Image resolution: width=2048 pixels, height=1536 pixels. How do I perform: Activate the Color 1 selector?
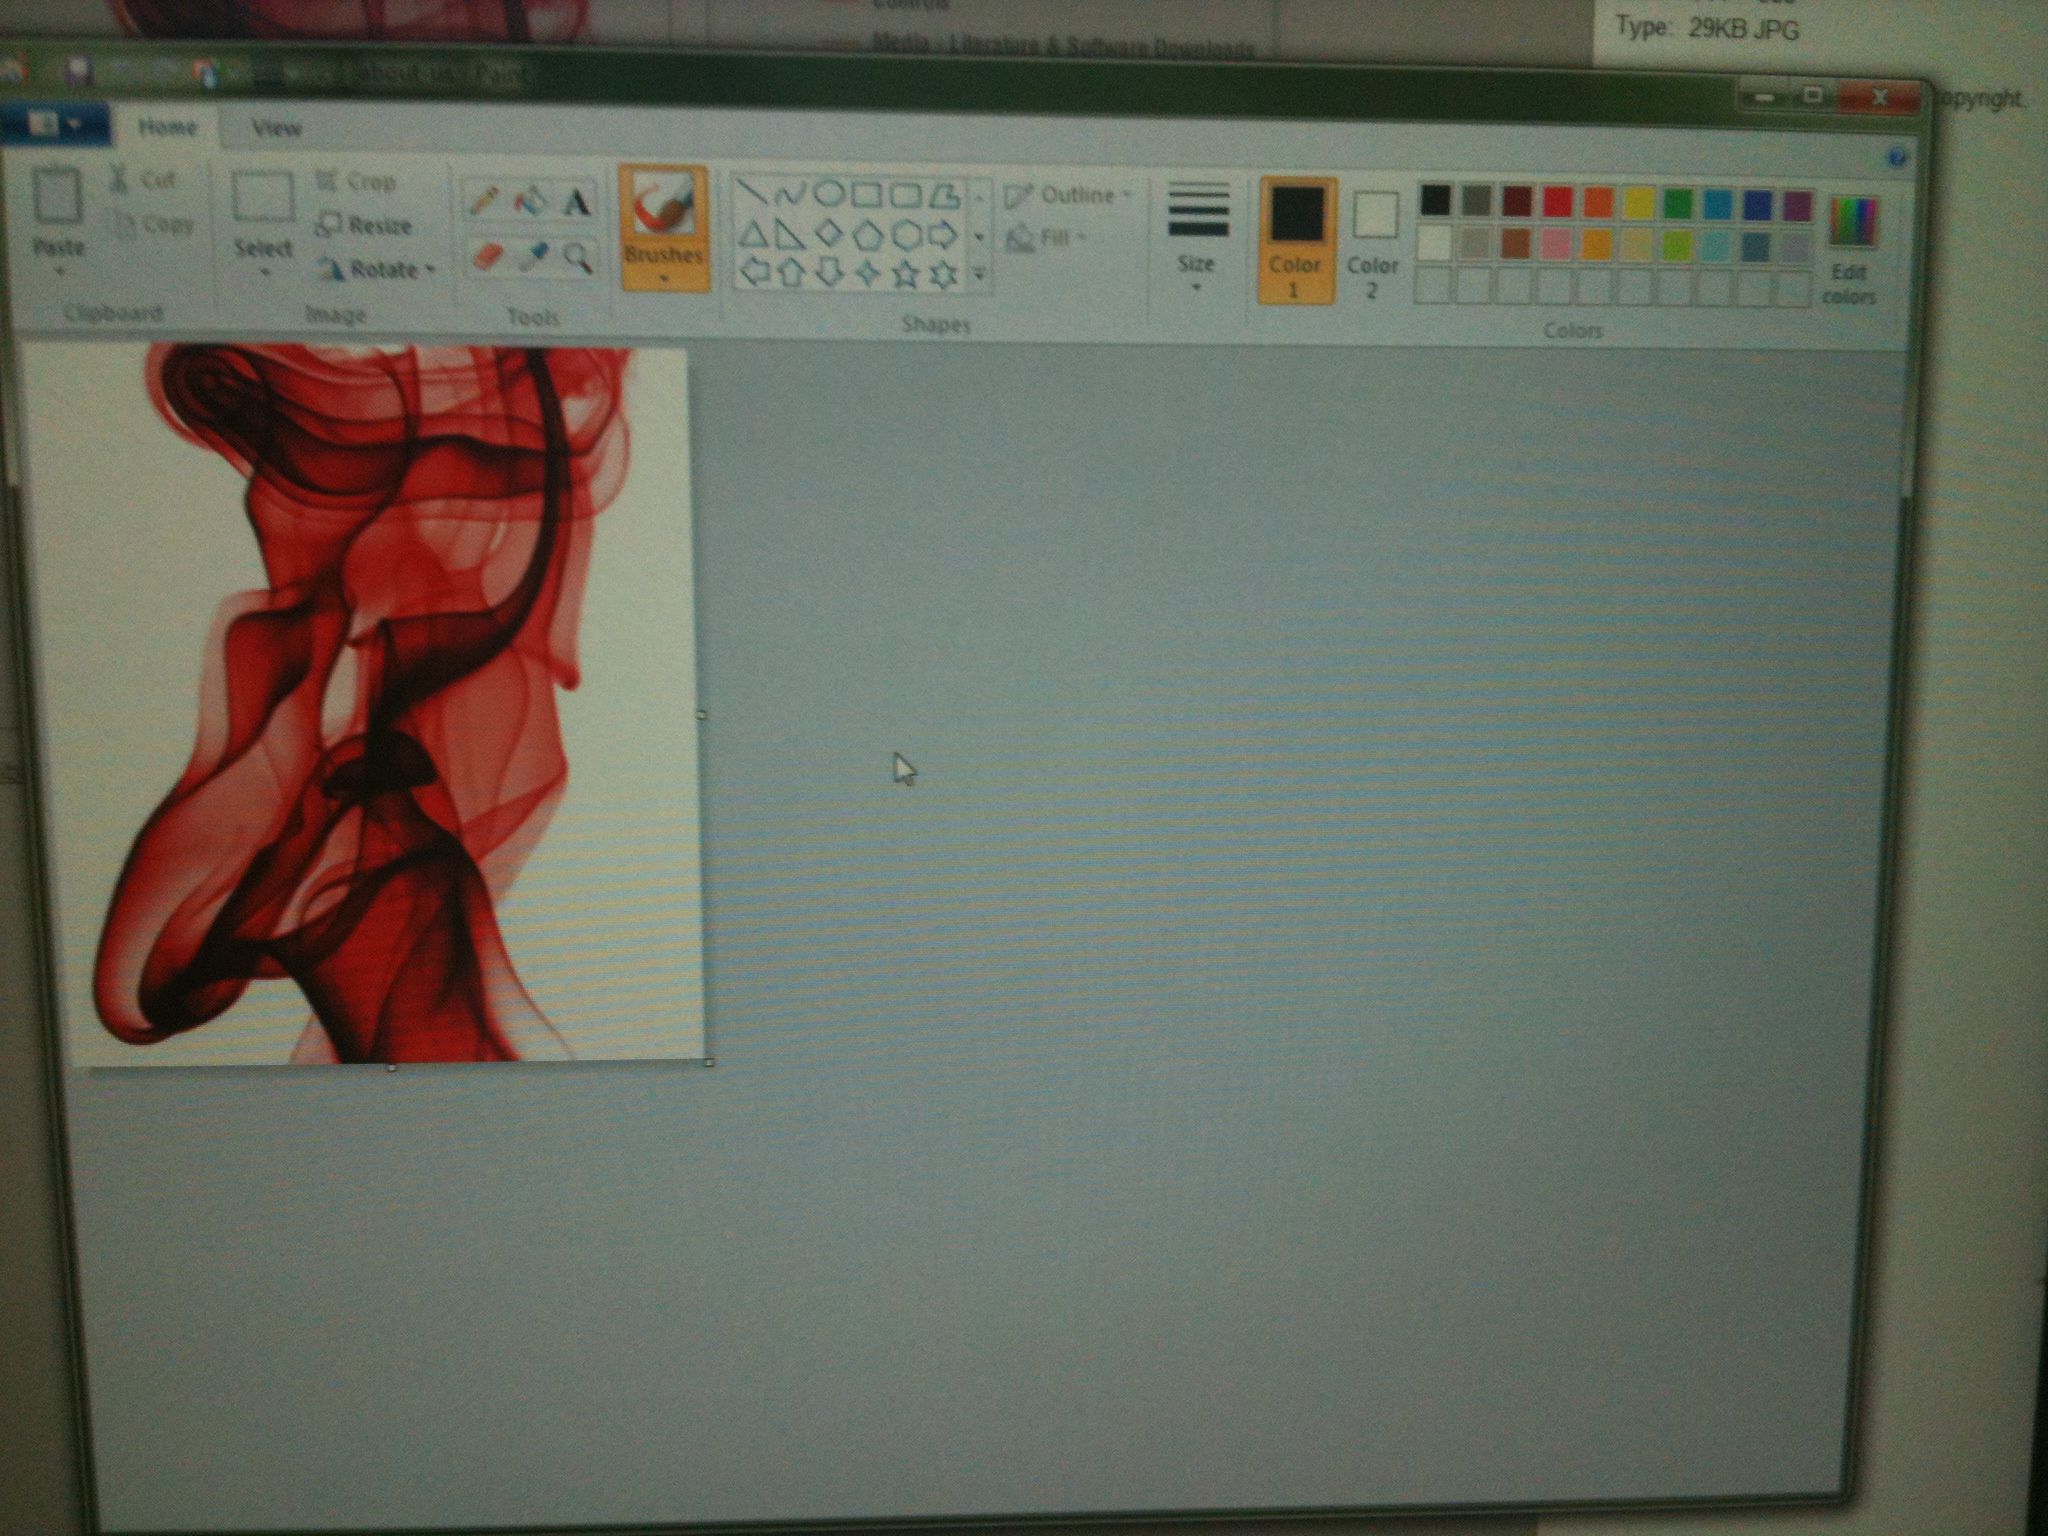tap(1296, 240)
